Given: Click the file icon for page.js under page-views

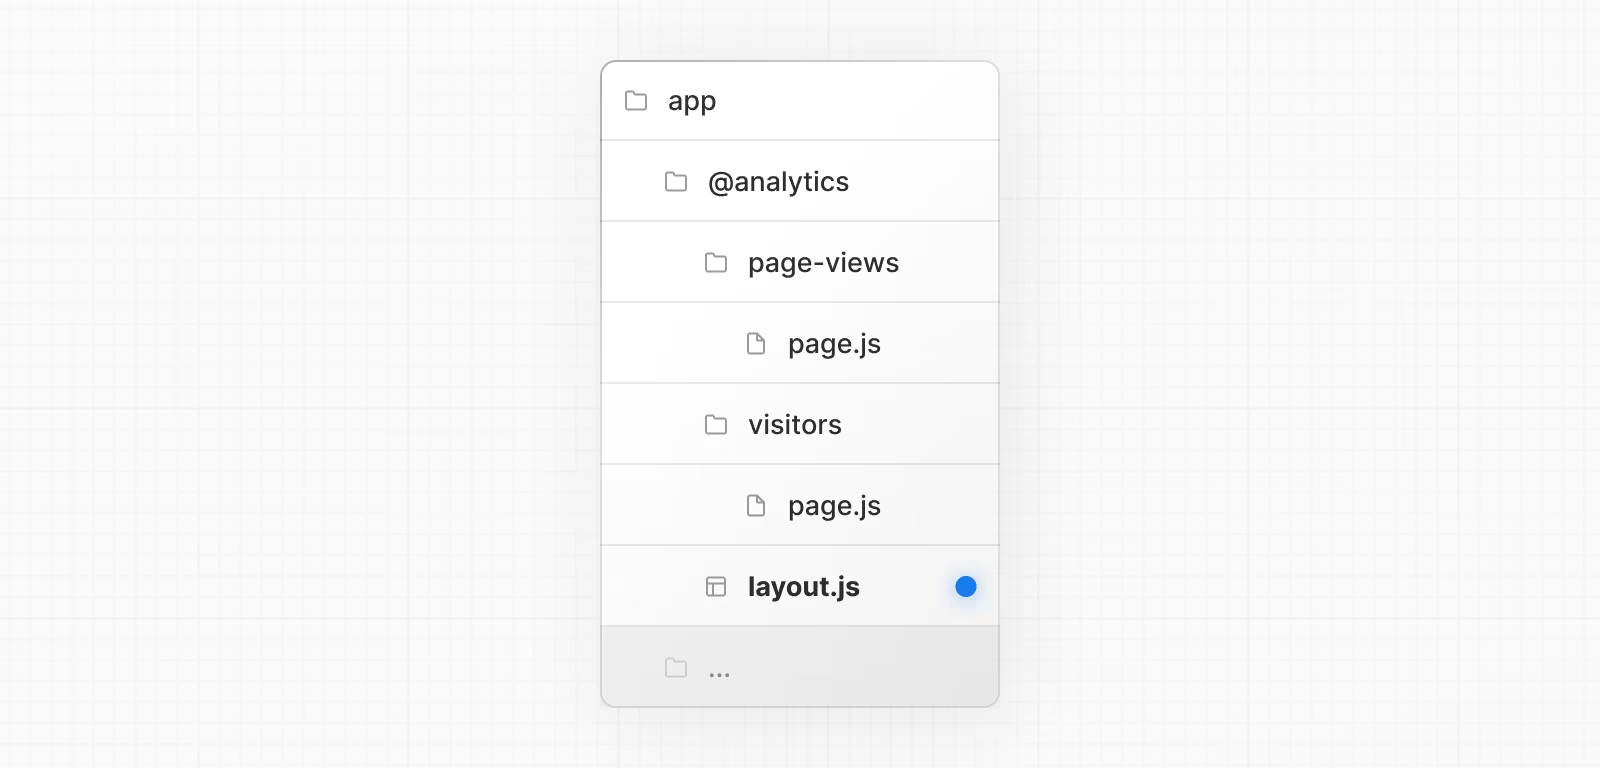Looking at the screenshot, I should (x=756, y=343).
